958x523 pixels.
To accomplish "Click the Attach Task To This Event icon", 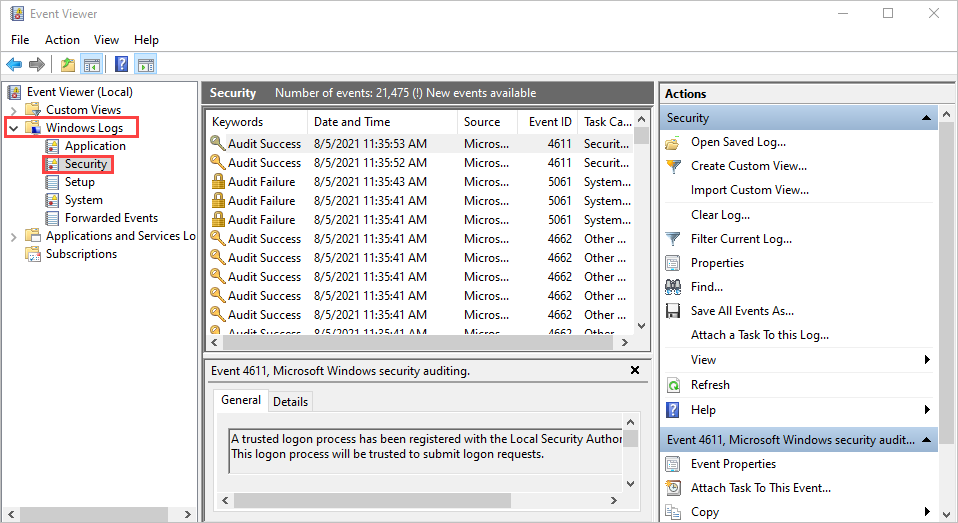I will (x=673, y=488).
